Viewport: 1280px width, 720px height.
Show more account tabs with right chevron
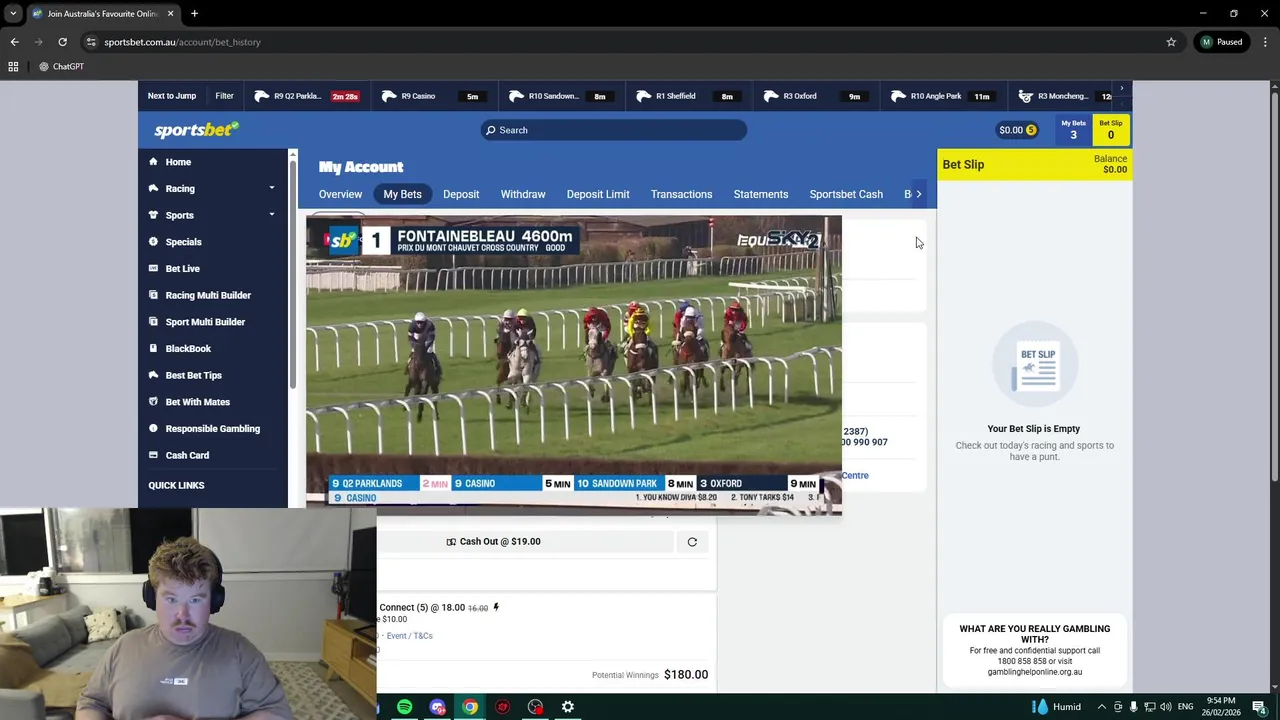tap(919, 194)
